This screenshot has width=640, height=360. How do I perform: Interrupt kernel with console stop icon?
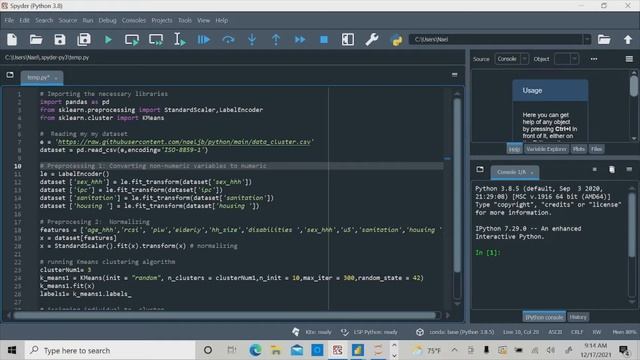coord(595,169)
